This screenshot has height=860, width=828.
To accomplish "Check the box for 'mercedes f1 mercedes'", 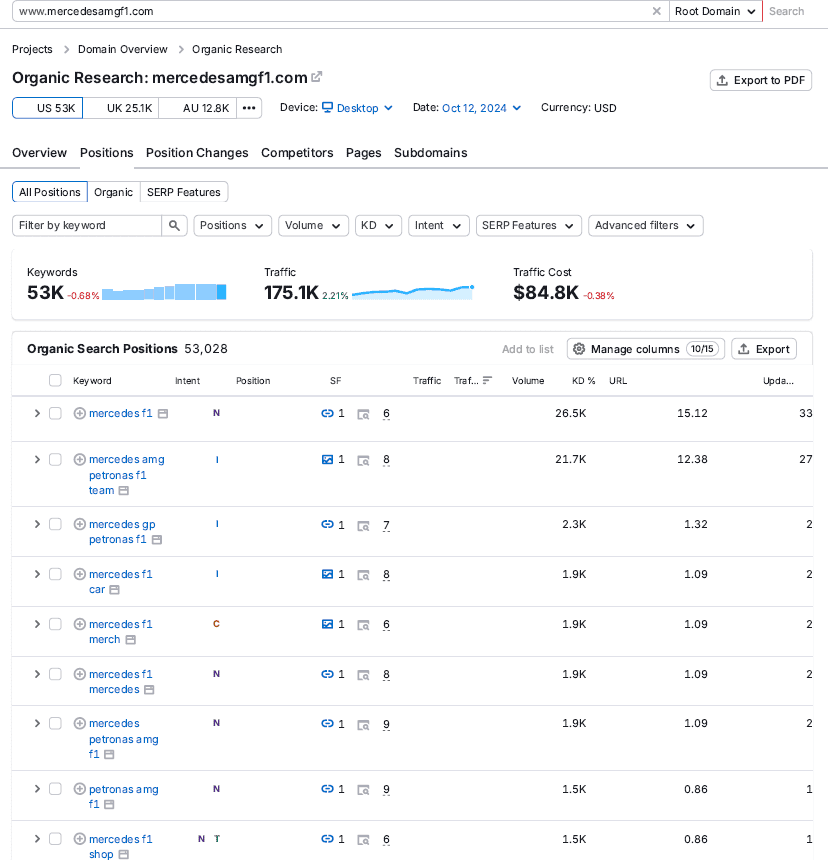I will point(55,674).
